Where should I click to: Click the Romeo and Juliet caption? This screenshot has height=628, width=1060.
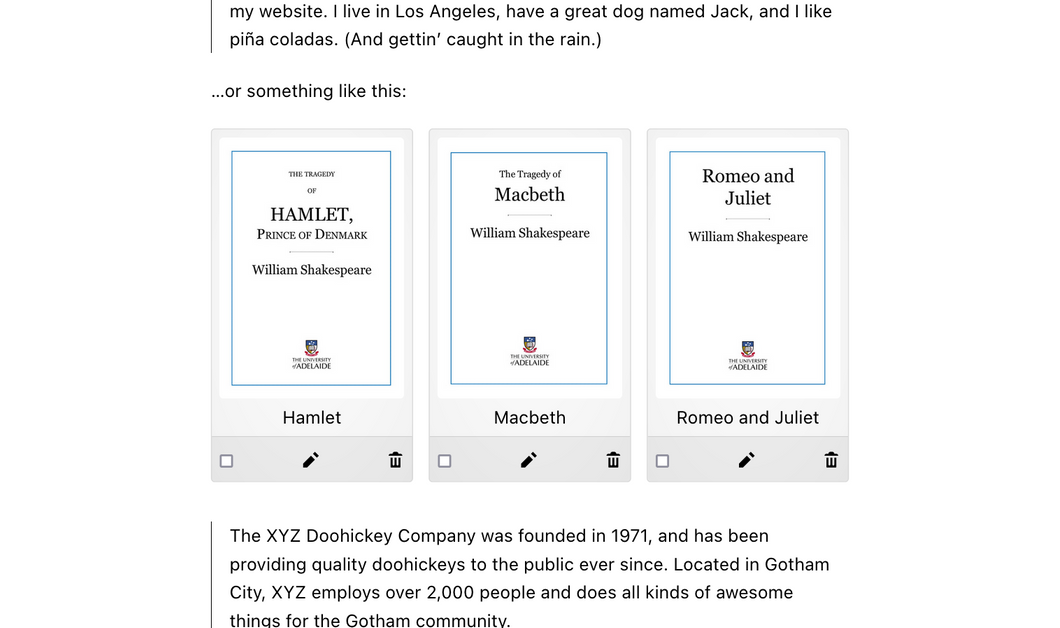click(x=748, y=418)
